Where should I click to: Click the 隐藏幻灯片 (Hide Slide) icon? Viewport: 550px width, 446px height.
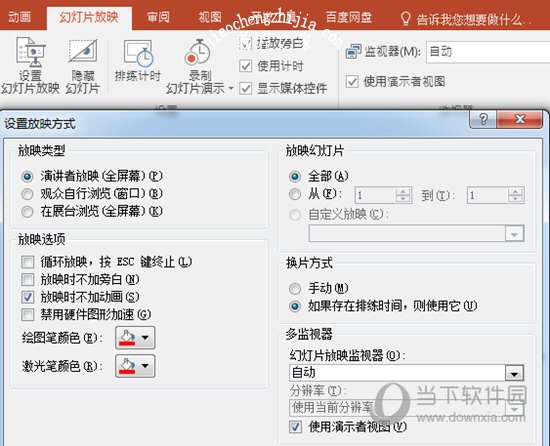(83, 51)
